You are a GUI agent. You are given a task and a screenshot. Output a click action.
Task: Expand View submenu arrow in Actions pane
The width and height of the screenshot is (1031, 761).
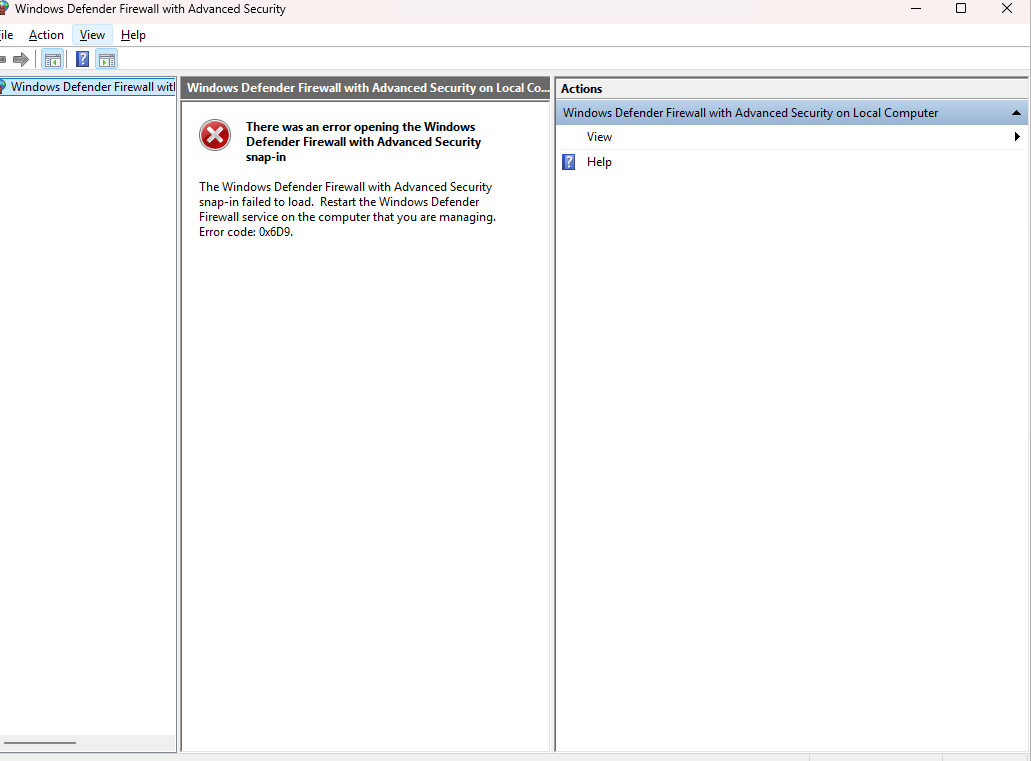[1017, 137]
